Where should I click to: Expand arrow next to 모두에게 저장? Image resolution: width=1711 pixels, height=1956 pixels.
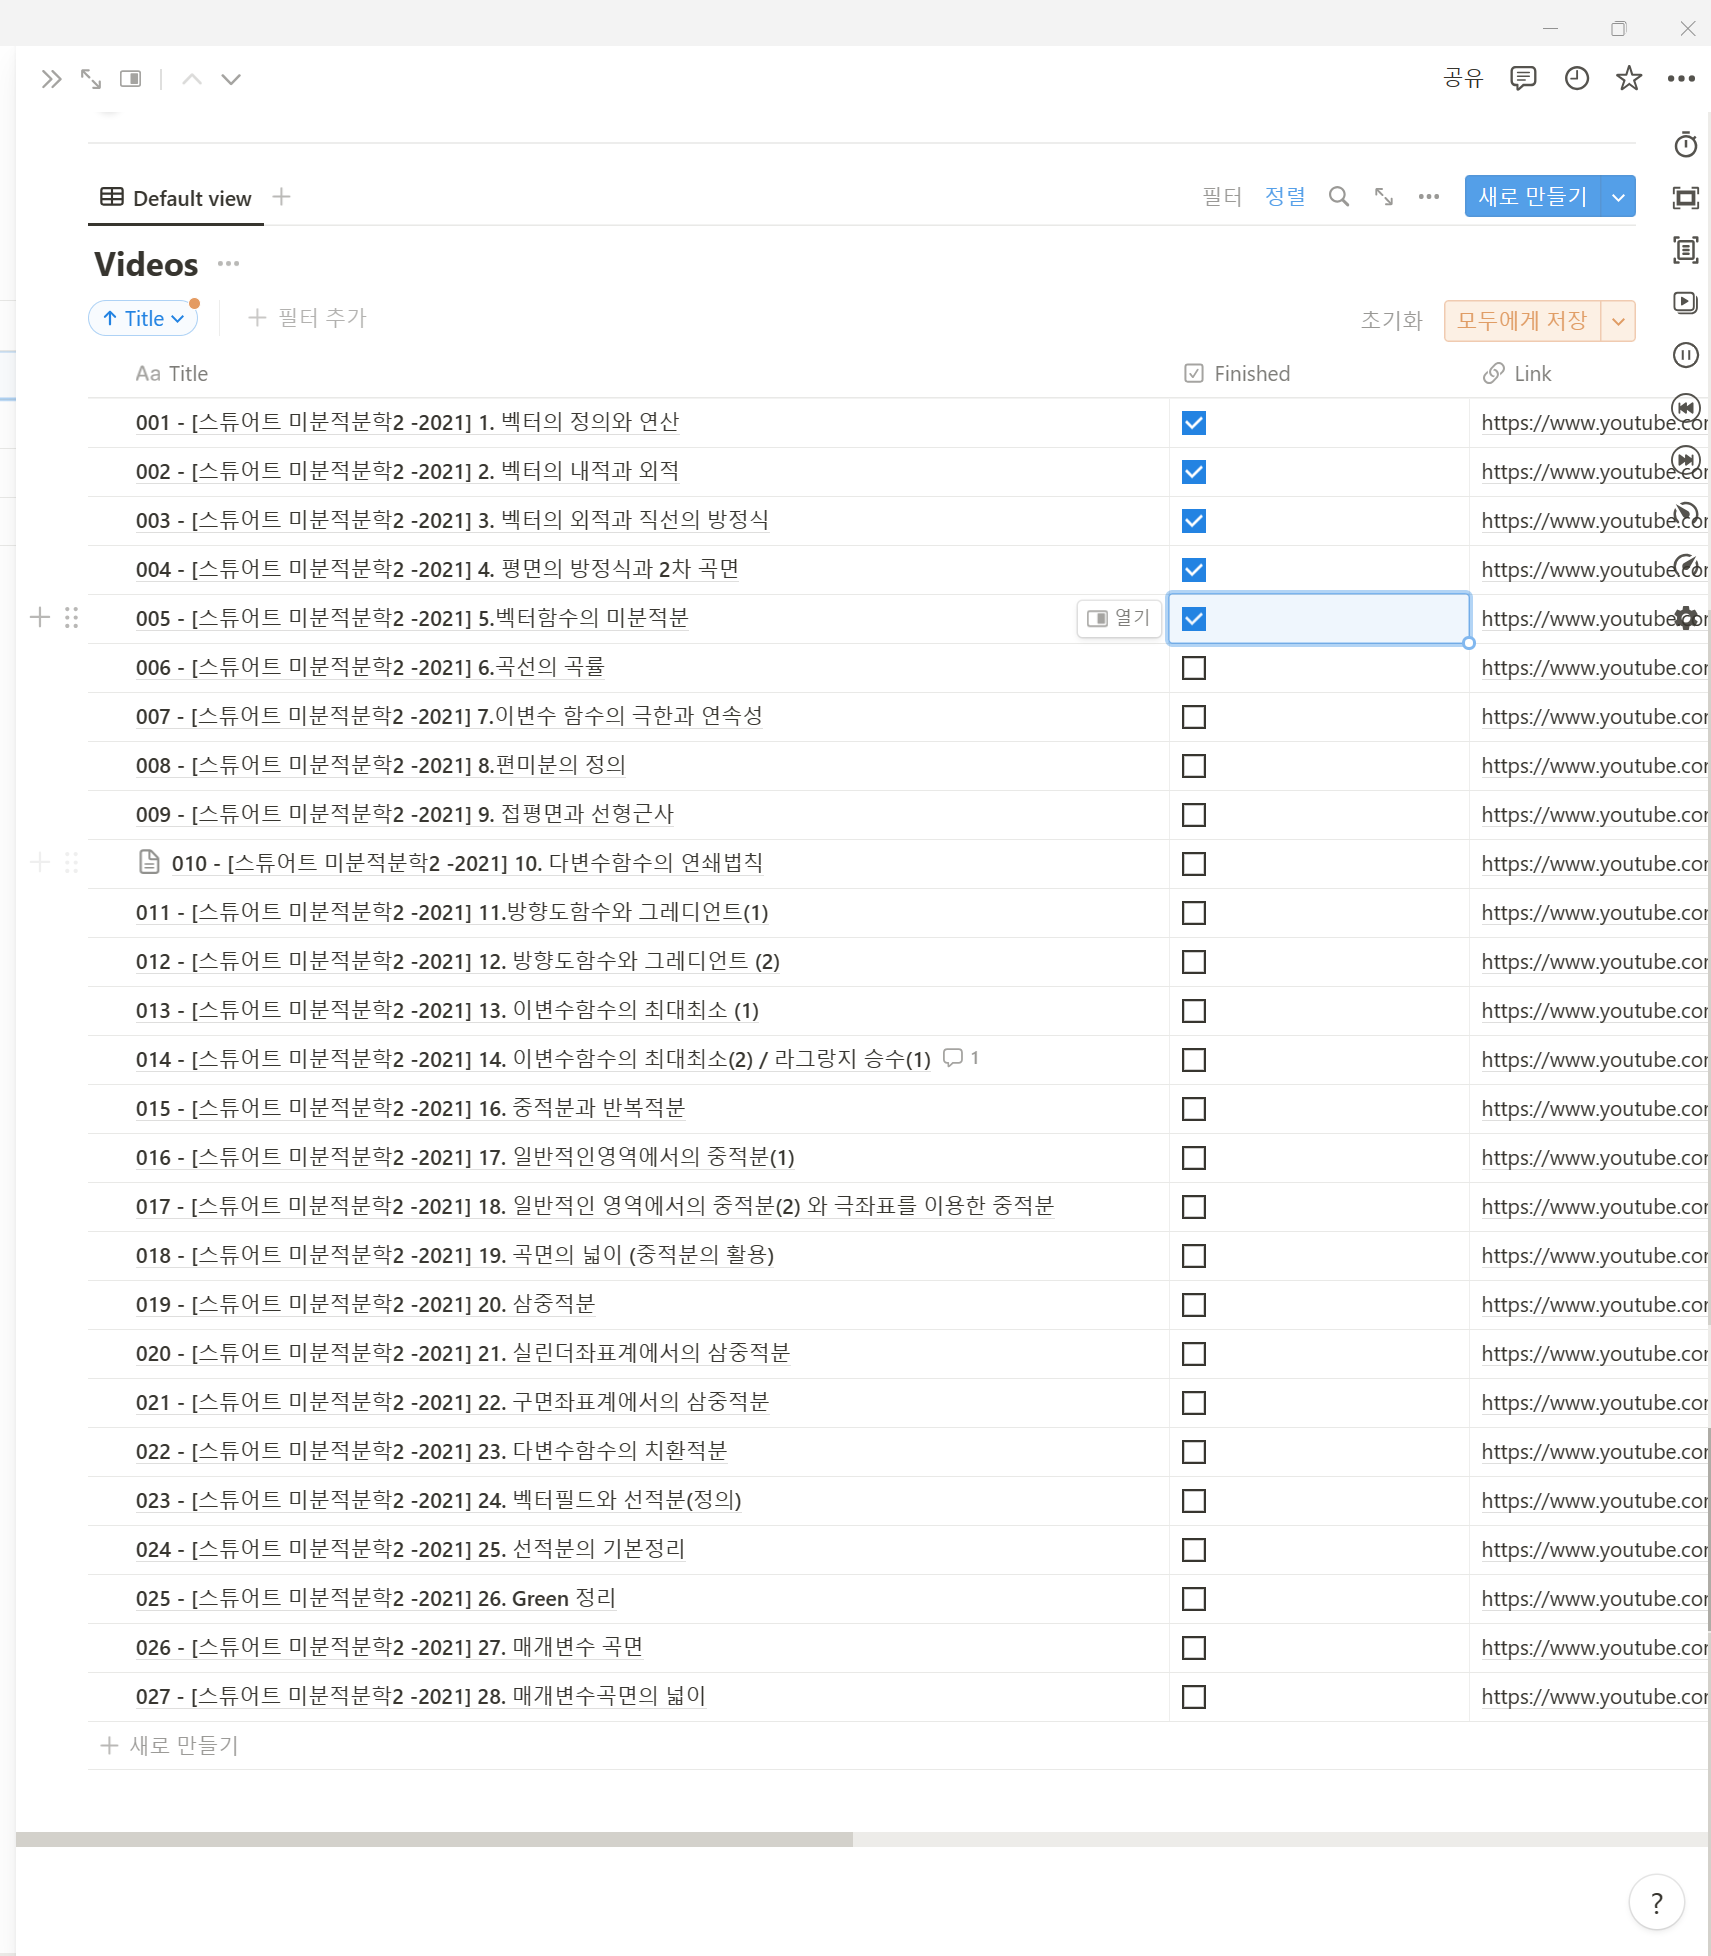click(1618, 321)
